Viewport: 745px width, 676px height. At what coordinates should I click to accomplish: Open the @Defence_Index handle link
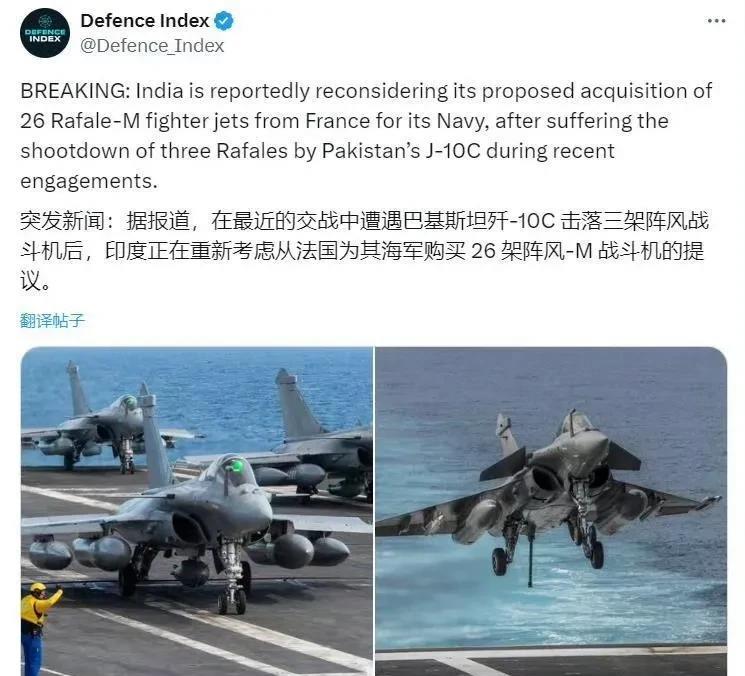pyautogui.click(x=152, y=46)
